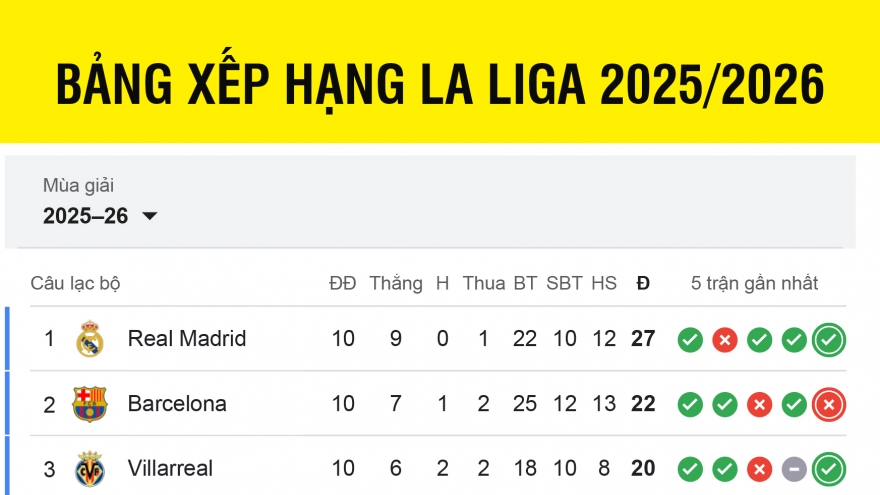The height and width of the screenshot is (495, 880).
Task: Click Real Madrid's red loss result icon
Action: 725,340
